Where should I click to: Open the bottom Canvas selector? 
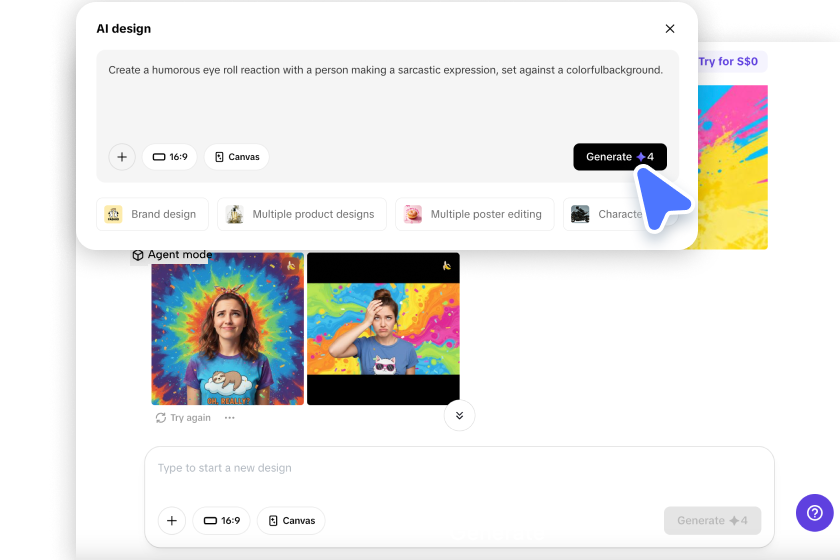[291, 521]
